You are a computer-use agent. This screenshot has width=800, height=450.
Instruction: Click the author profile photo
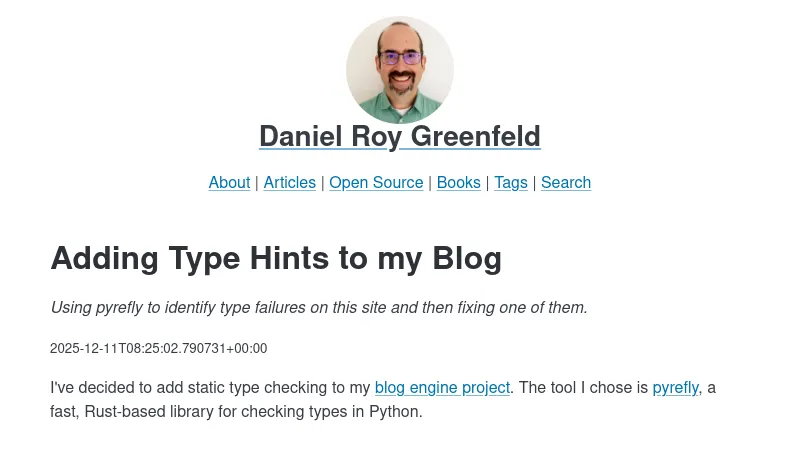(400, 70)
